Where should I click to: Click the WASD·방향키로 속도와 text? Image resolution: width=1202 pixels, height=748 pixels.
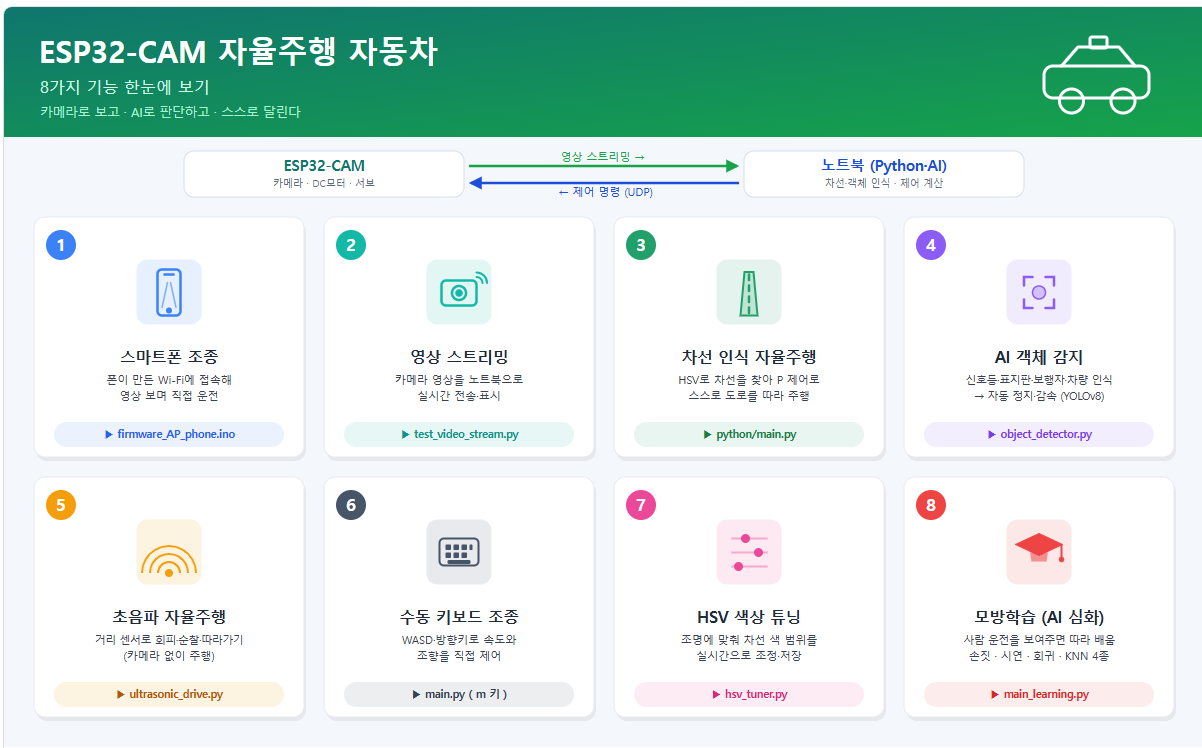(459, 640)
